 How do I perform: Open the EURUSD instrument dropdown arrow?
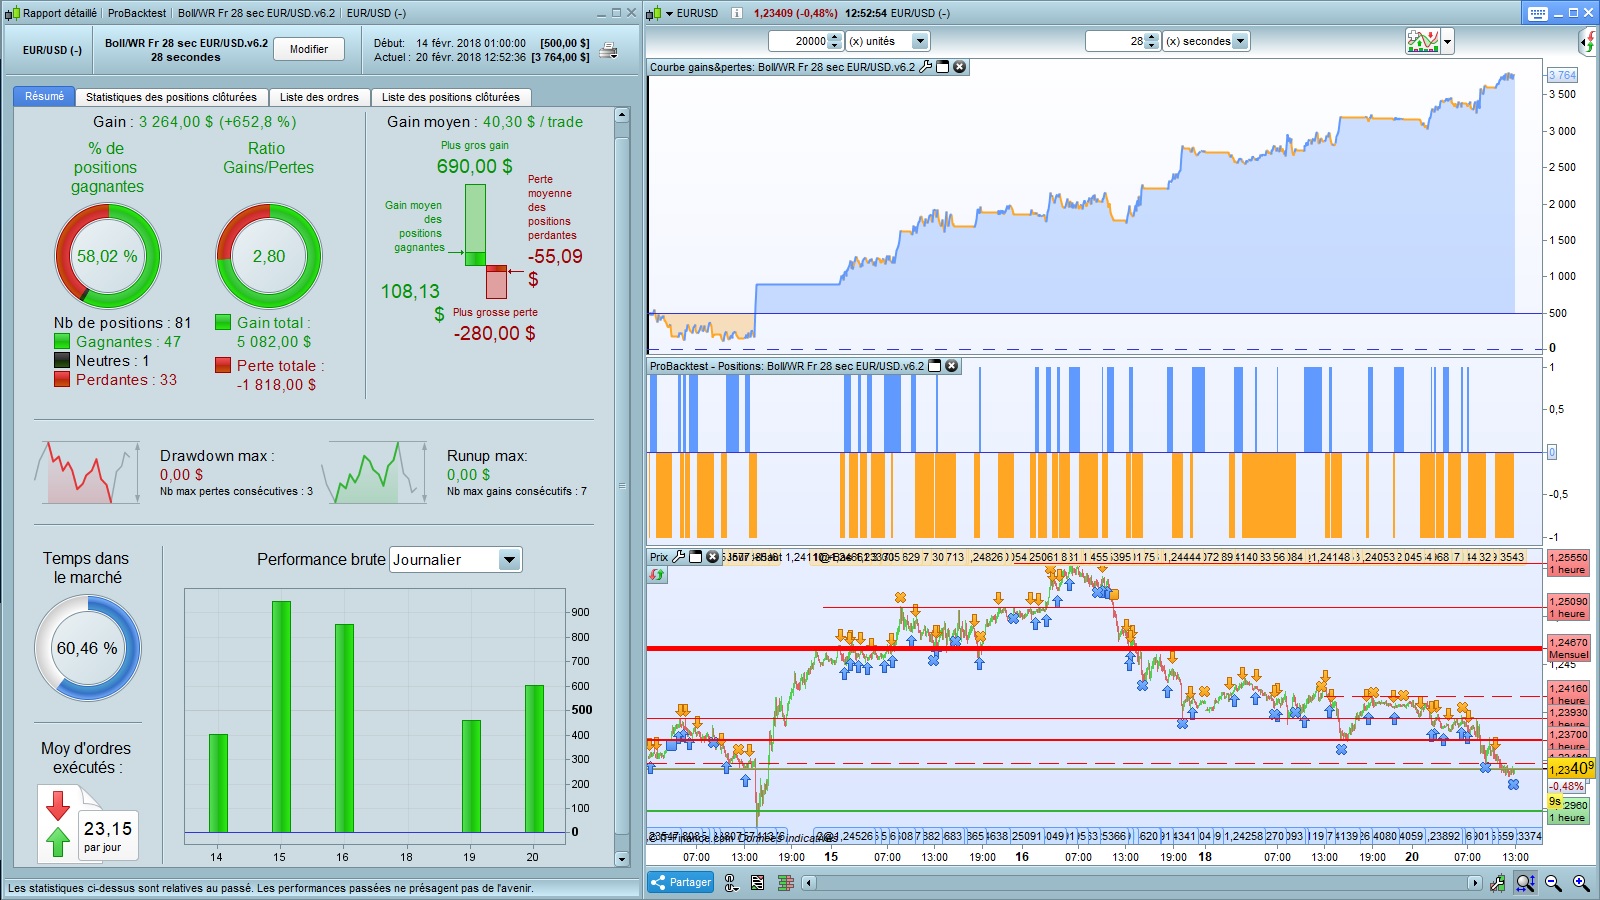pos(670,14)
